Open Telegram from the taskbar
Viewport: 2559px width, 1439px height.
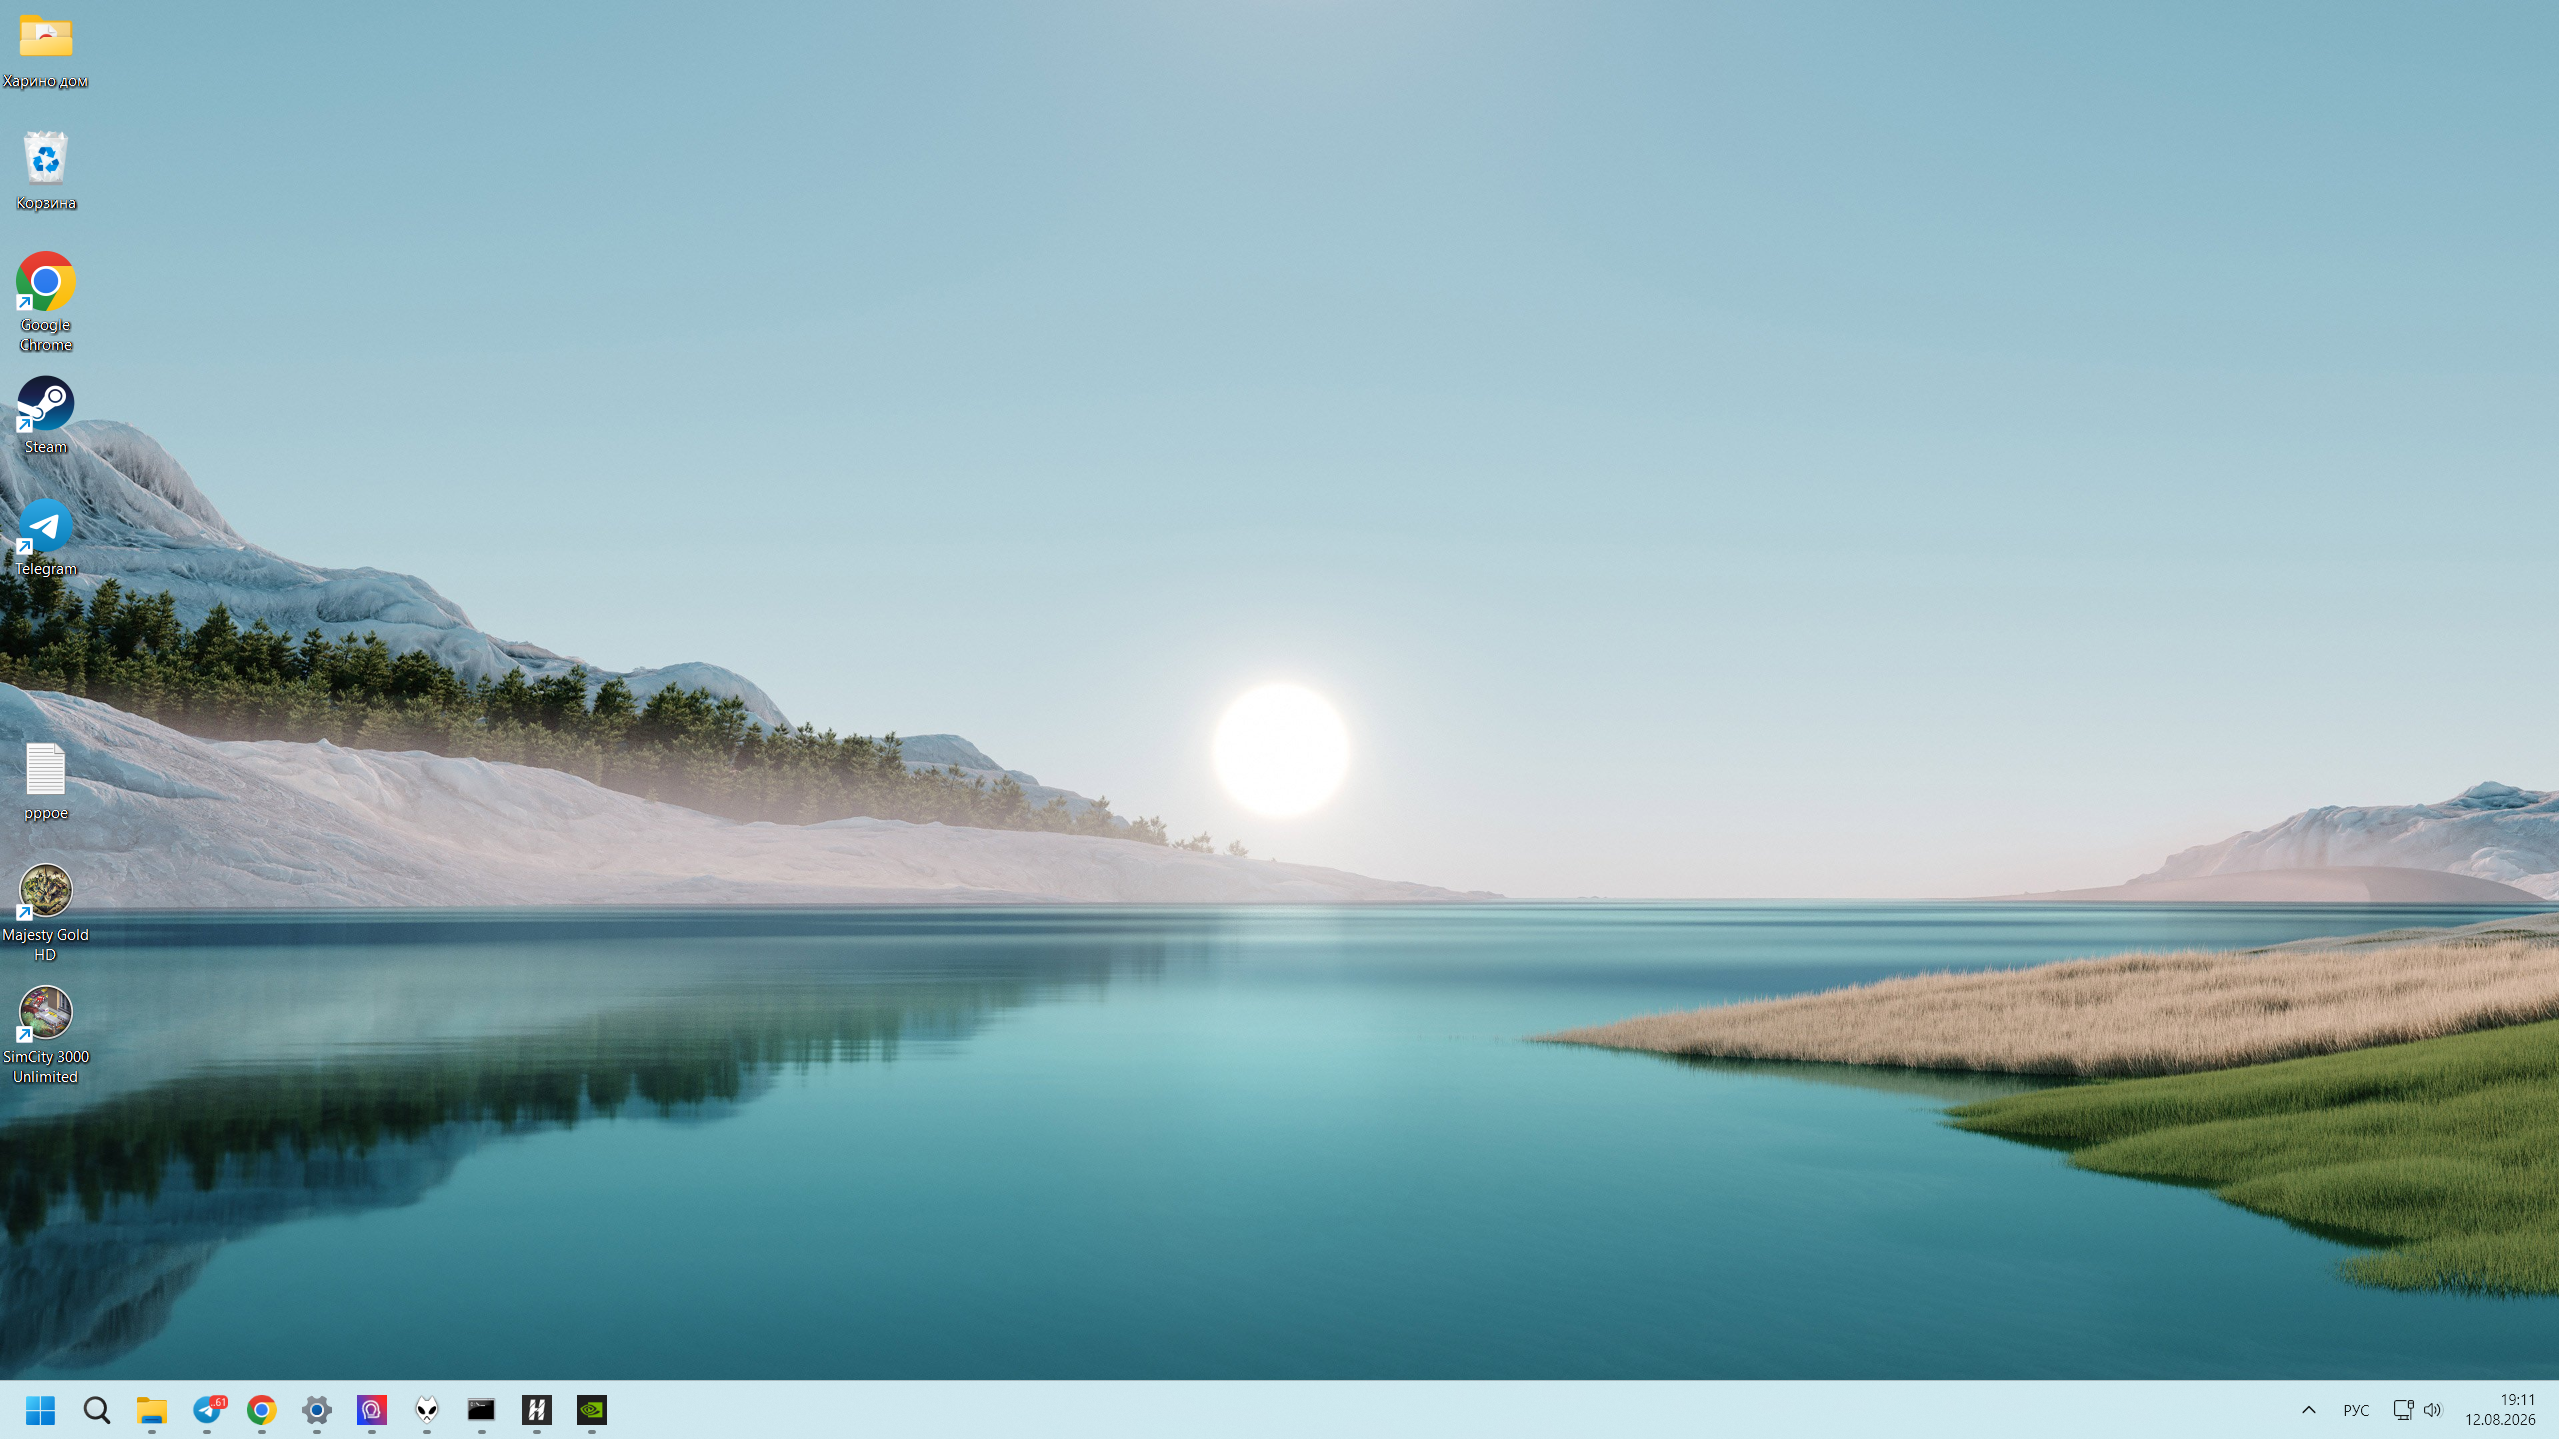click(208, 1410)
